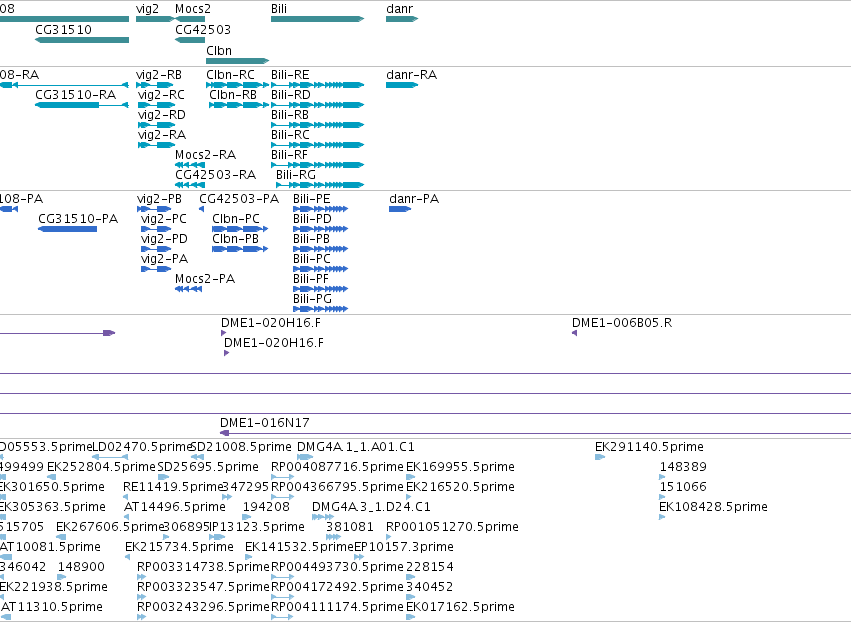The height and width of the screenshot is (622, 851).
Task: Click transcript label Bili-RG
Action: (x=296, y=175)
